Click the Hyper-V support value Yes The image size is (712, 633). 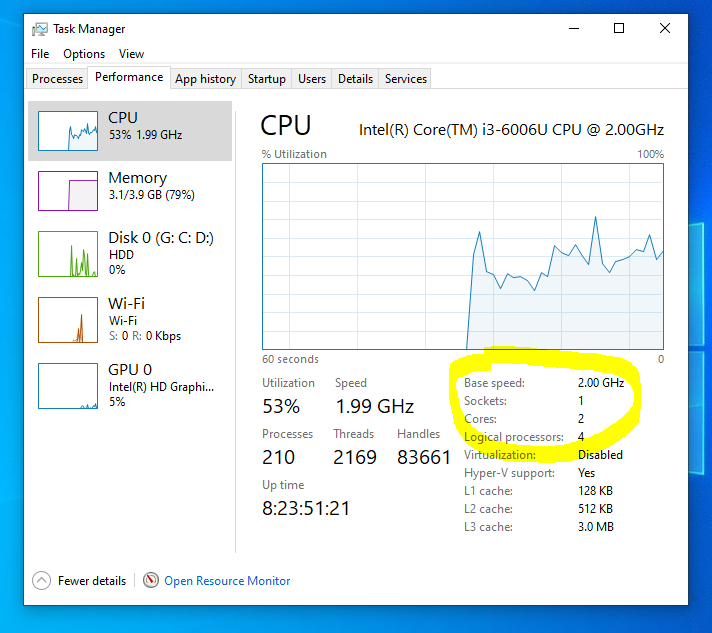point(586,473)
